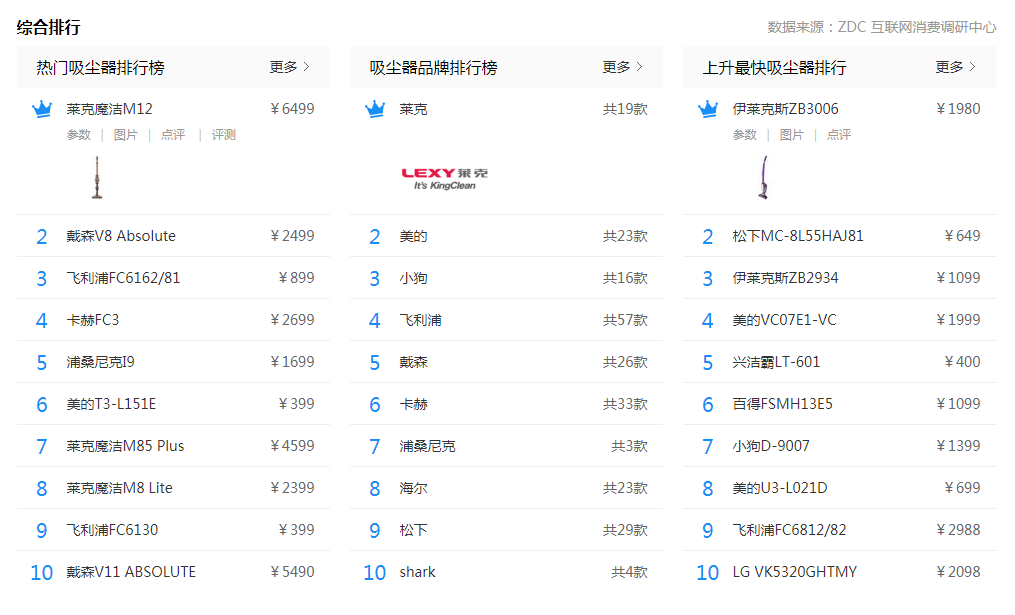The height and width of the screenshot is (615, 1015).
Task: Click price ¥1980 of 伊莱克斯ZB3006
Action: (959, 109)
